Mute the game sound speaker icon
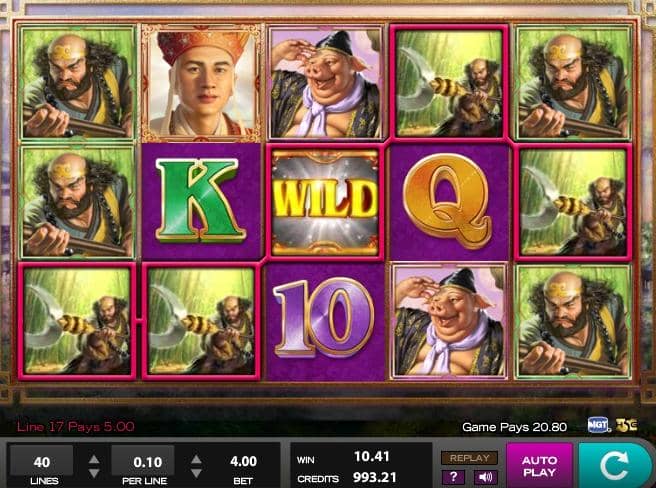The width and height of the screenshot is (656, 488). 485,477
